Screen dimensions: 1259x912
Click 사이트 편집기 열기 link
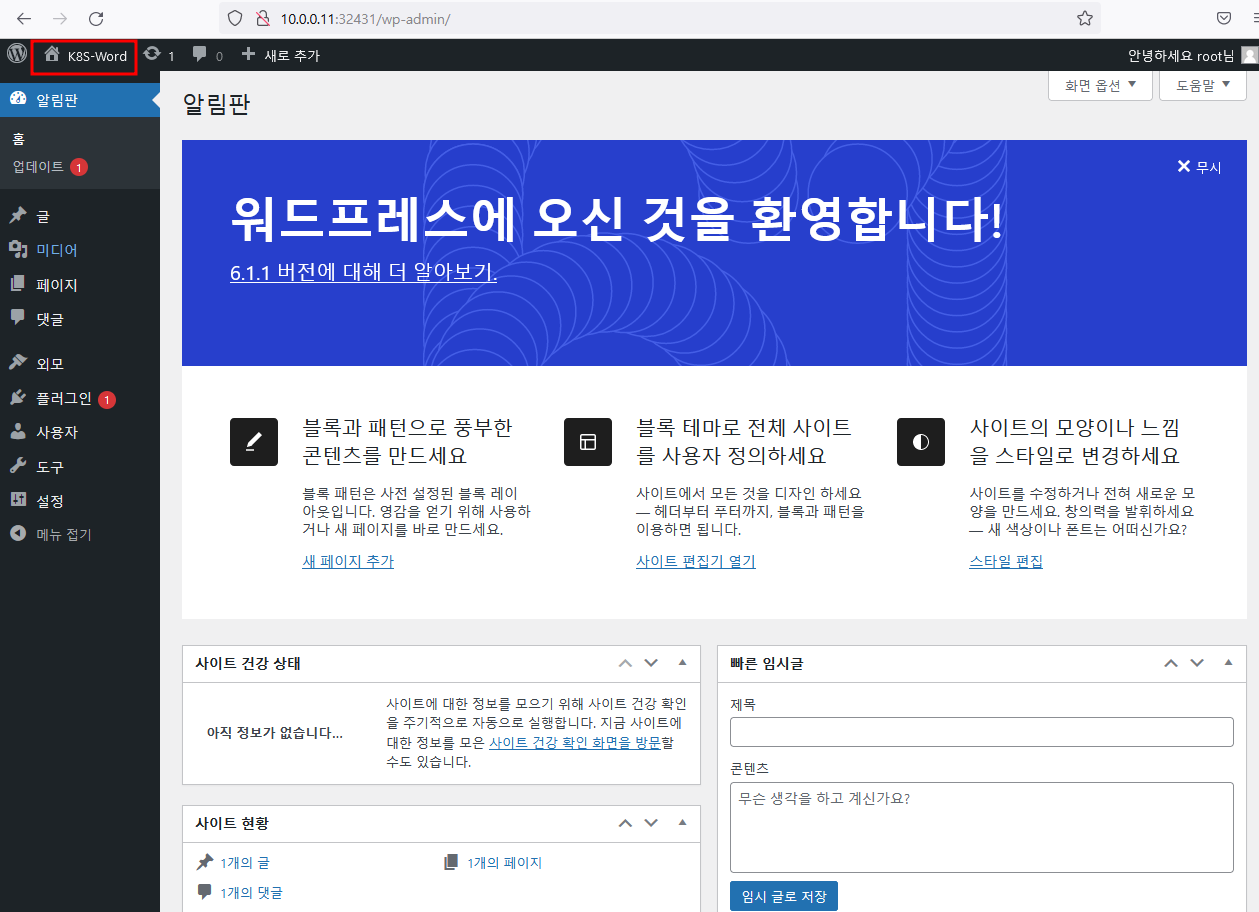click(695, 562)
